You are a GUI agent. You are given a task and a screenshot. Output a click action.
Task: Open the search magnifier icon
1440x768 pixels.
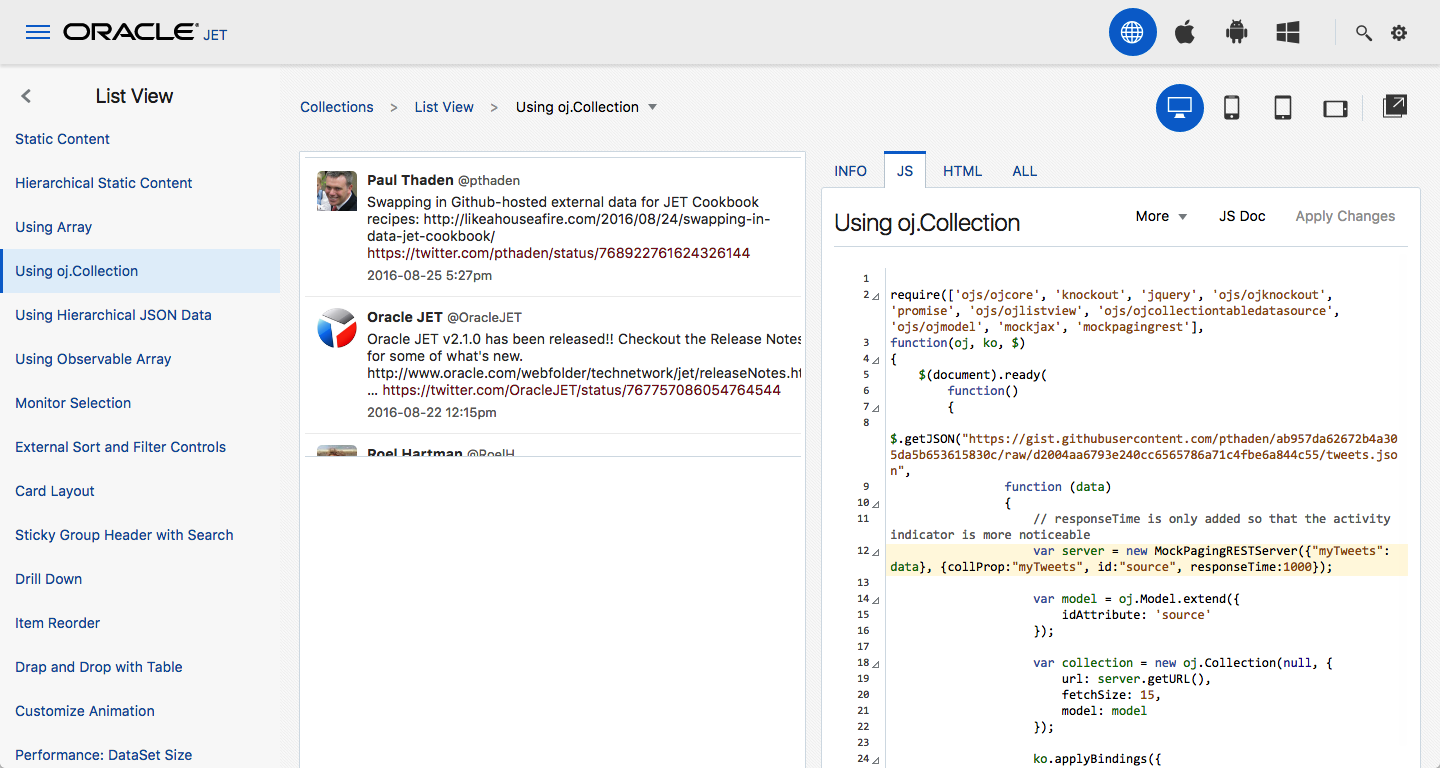click(1363, 33)
